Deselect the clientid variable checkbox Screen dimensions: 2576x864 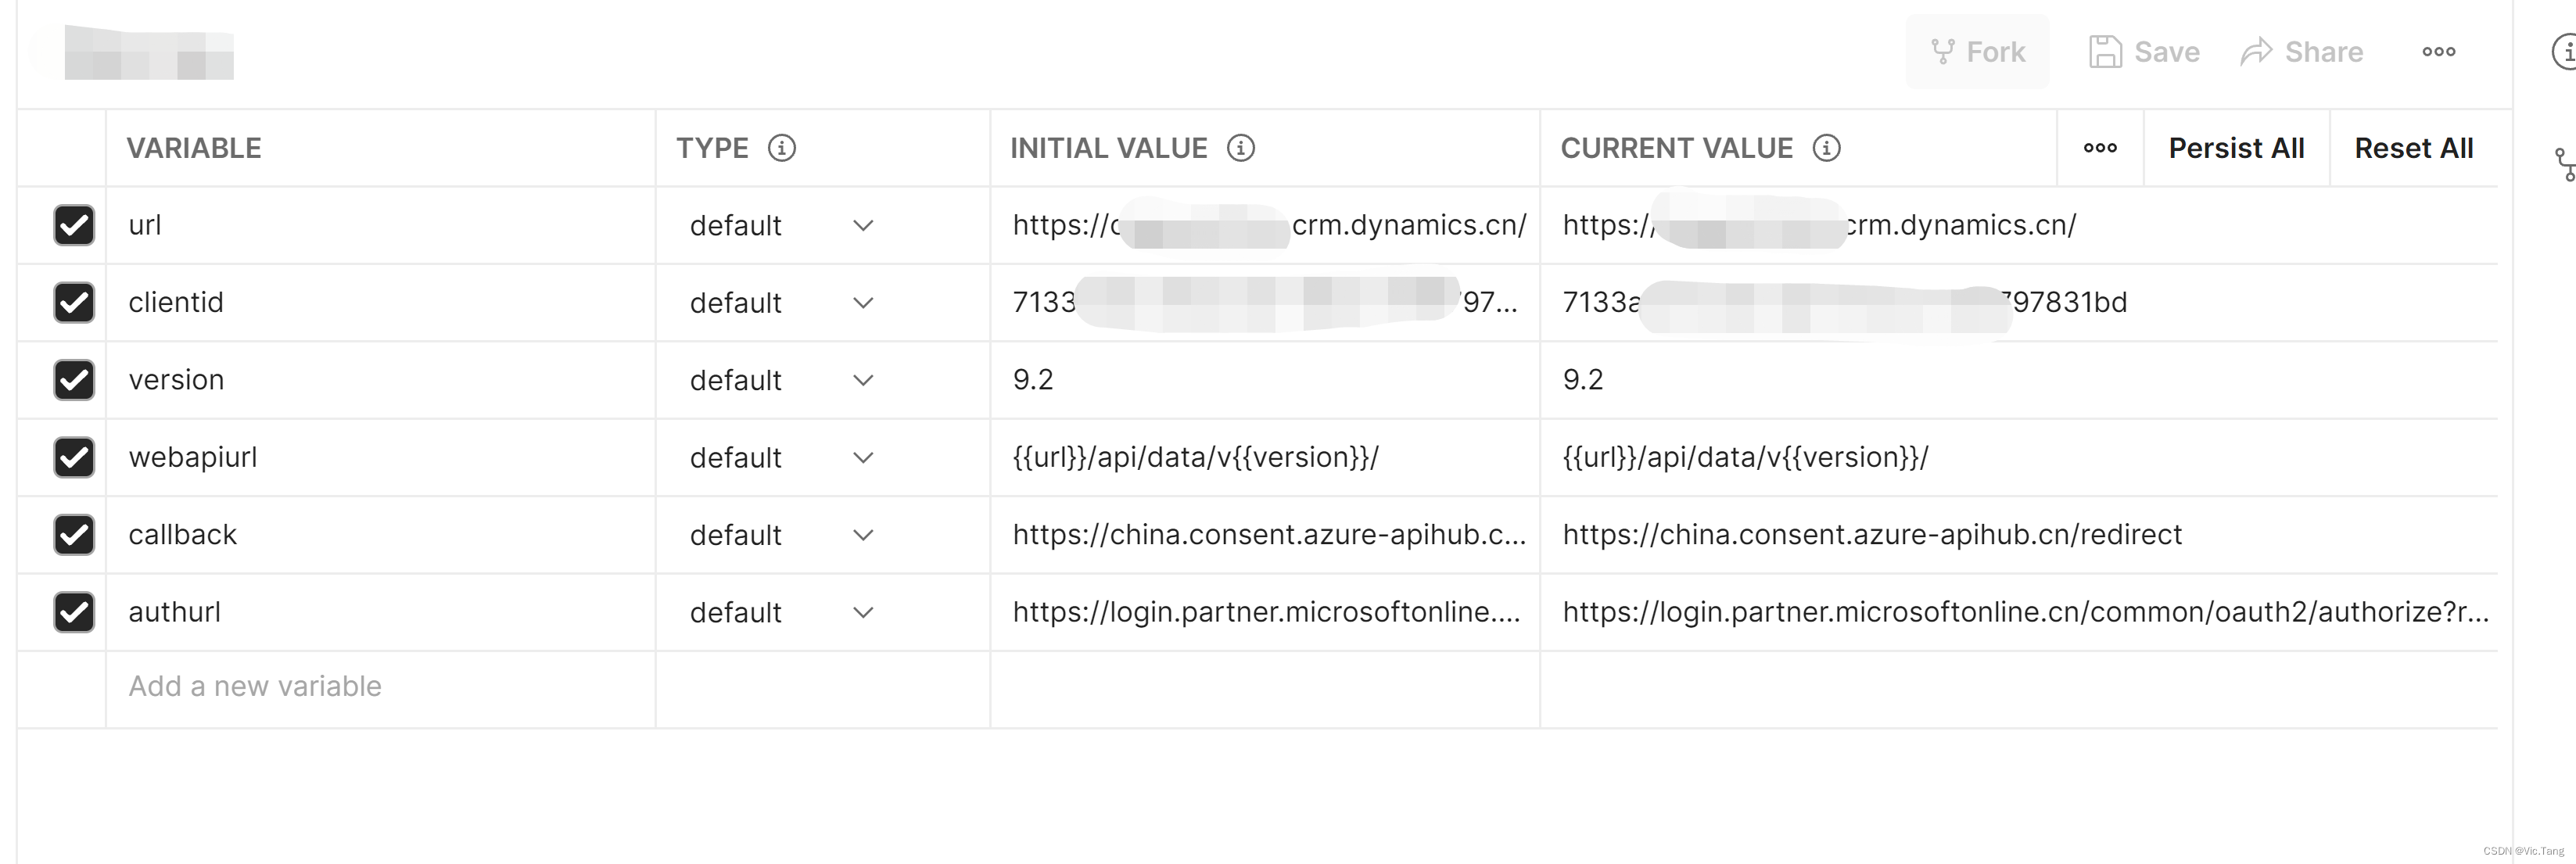point(74,302)
